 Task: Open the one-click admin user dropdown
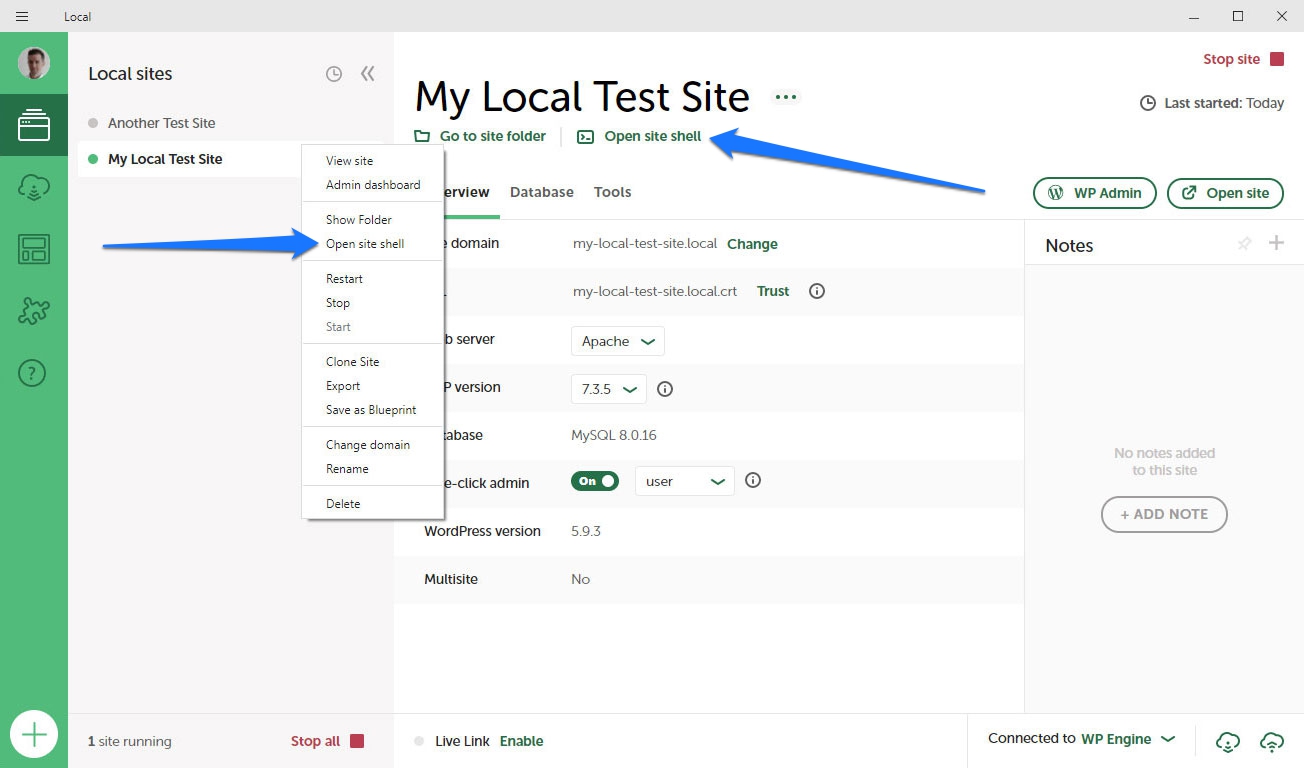click(x=685, y=481)
